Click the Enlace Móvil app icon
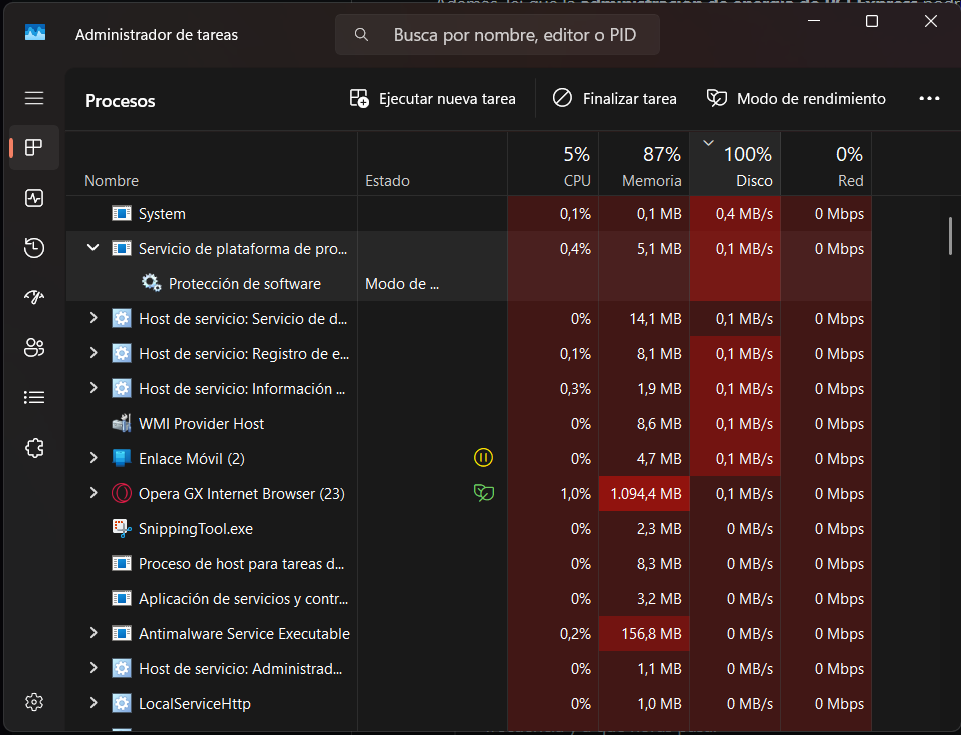Image resolution: width=961 pixels, height=735 pixels. click(122, 458)
